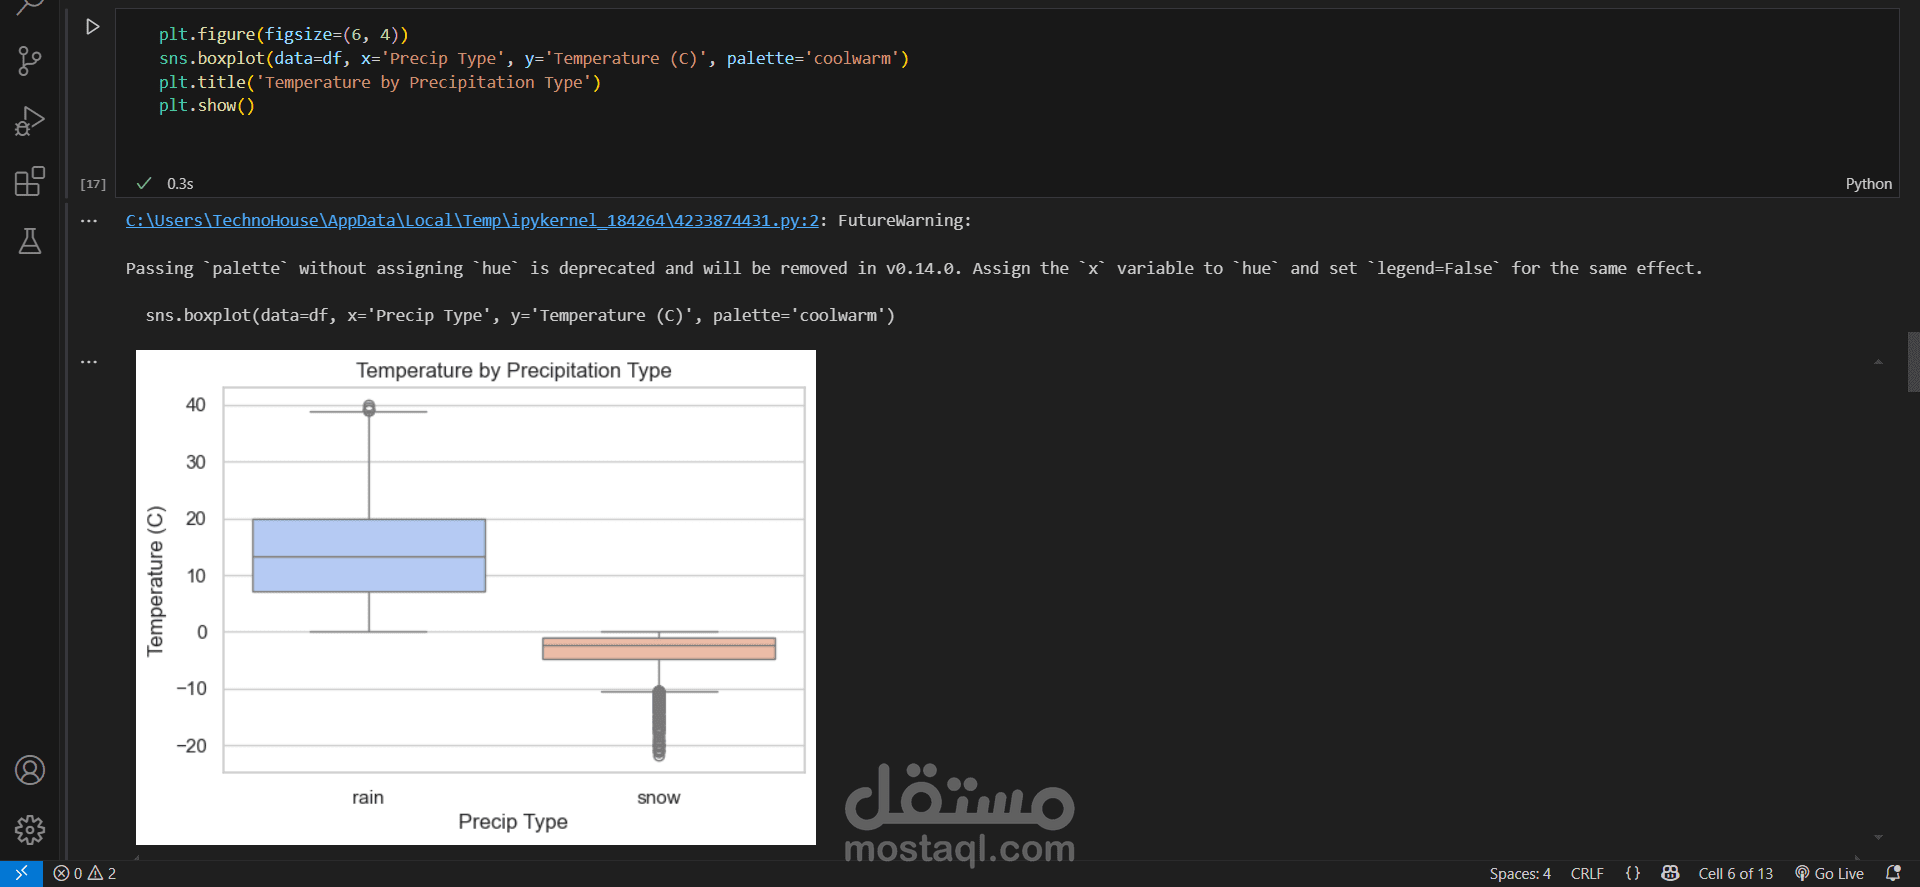
Task: Run the boxplot code cell
Action: 92,27
